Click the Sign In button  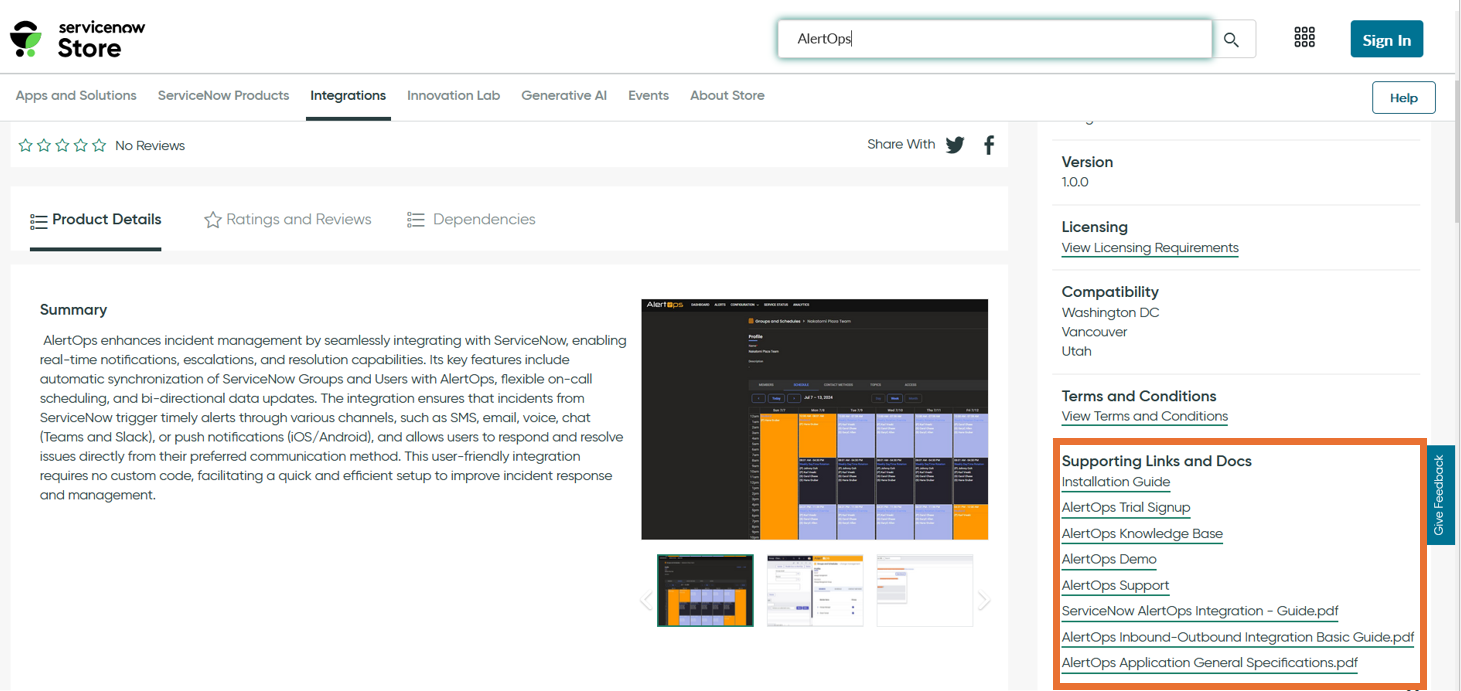coord(1386,39)
